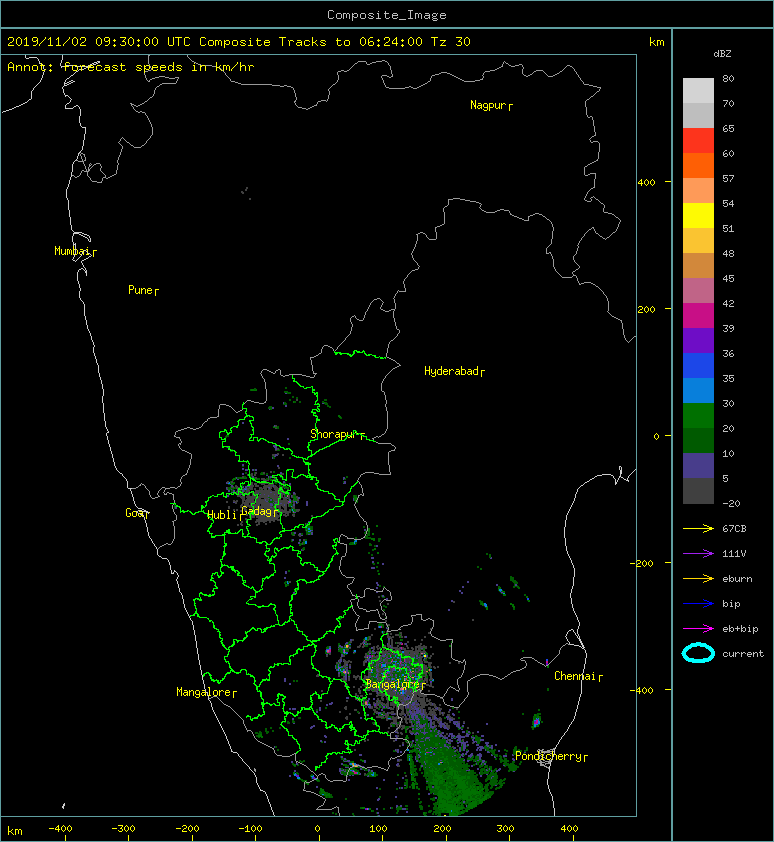Click the 67CB legend label
774x842 pixels.
pos(734,529)
